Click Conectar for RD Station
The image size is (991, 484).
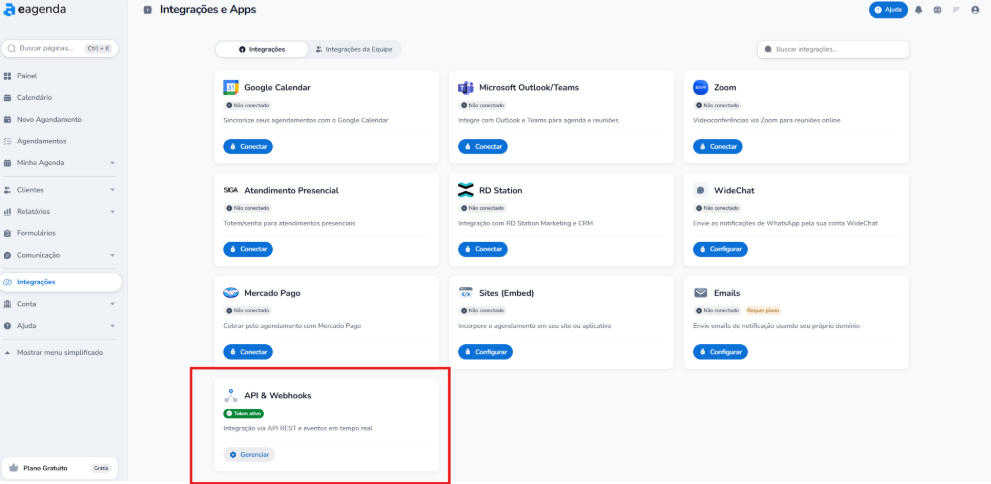click(x=483, y=249)
